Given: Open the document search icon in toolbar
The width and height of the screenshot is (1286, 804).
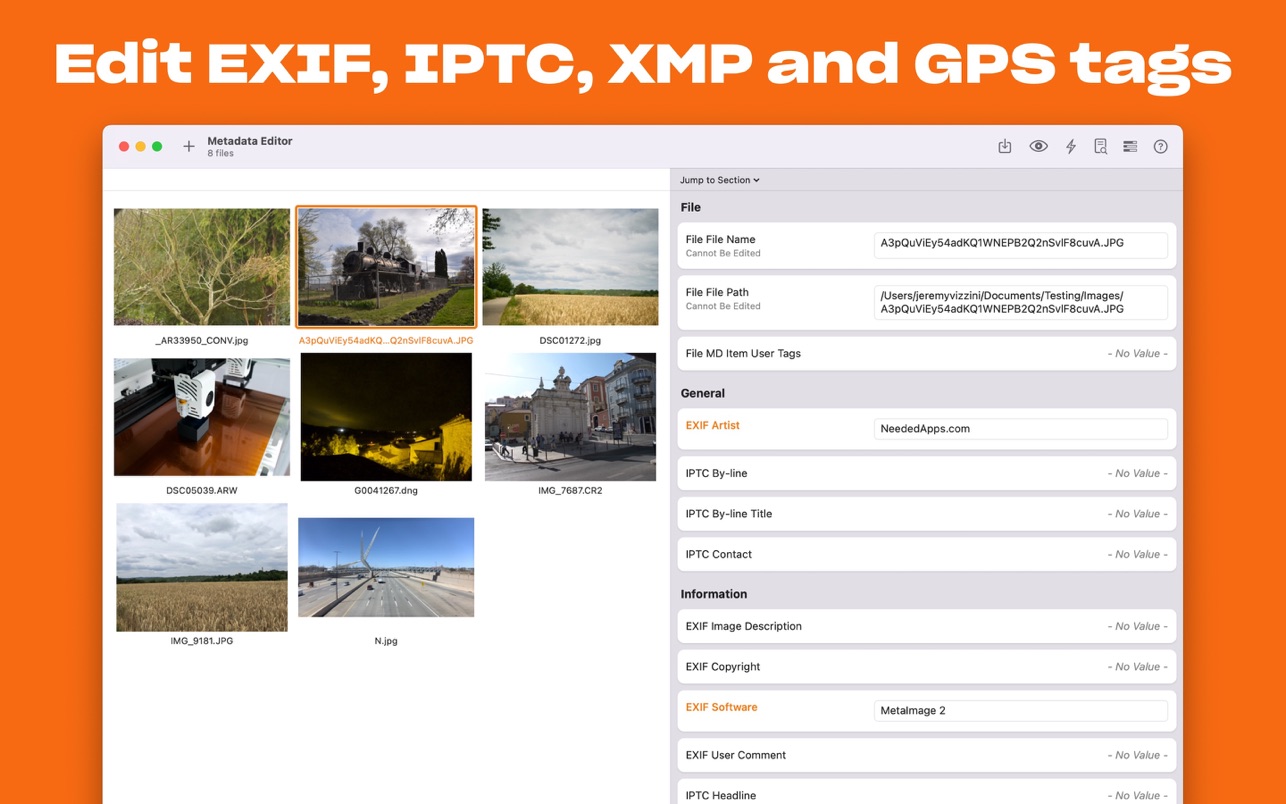Looking at the screenshot, I should (x=1100, y=147).
